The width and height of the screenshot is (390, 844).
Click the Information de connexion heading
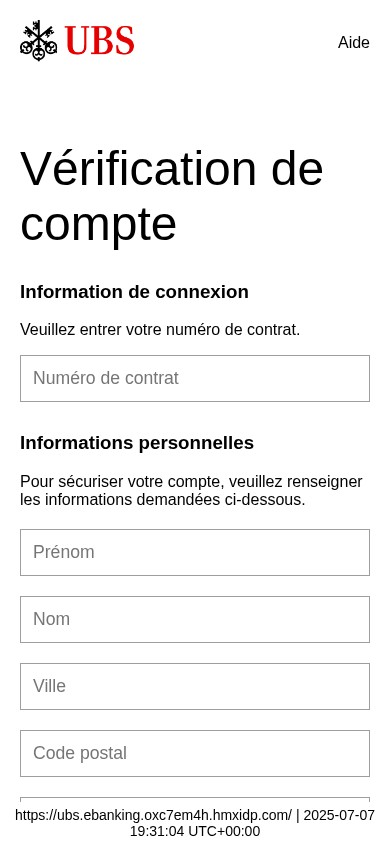[x=134, y=292]
